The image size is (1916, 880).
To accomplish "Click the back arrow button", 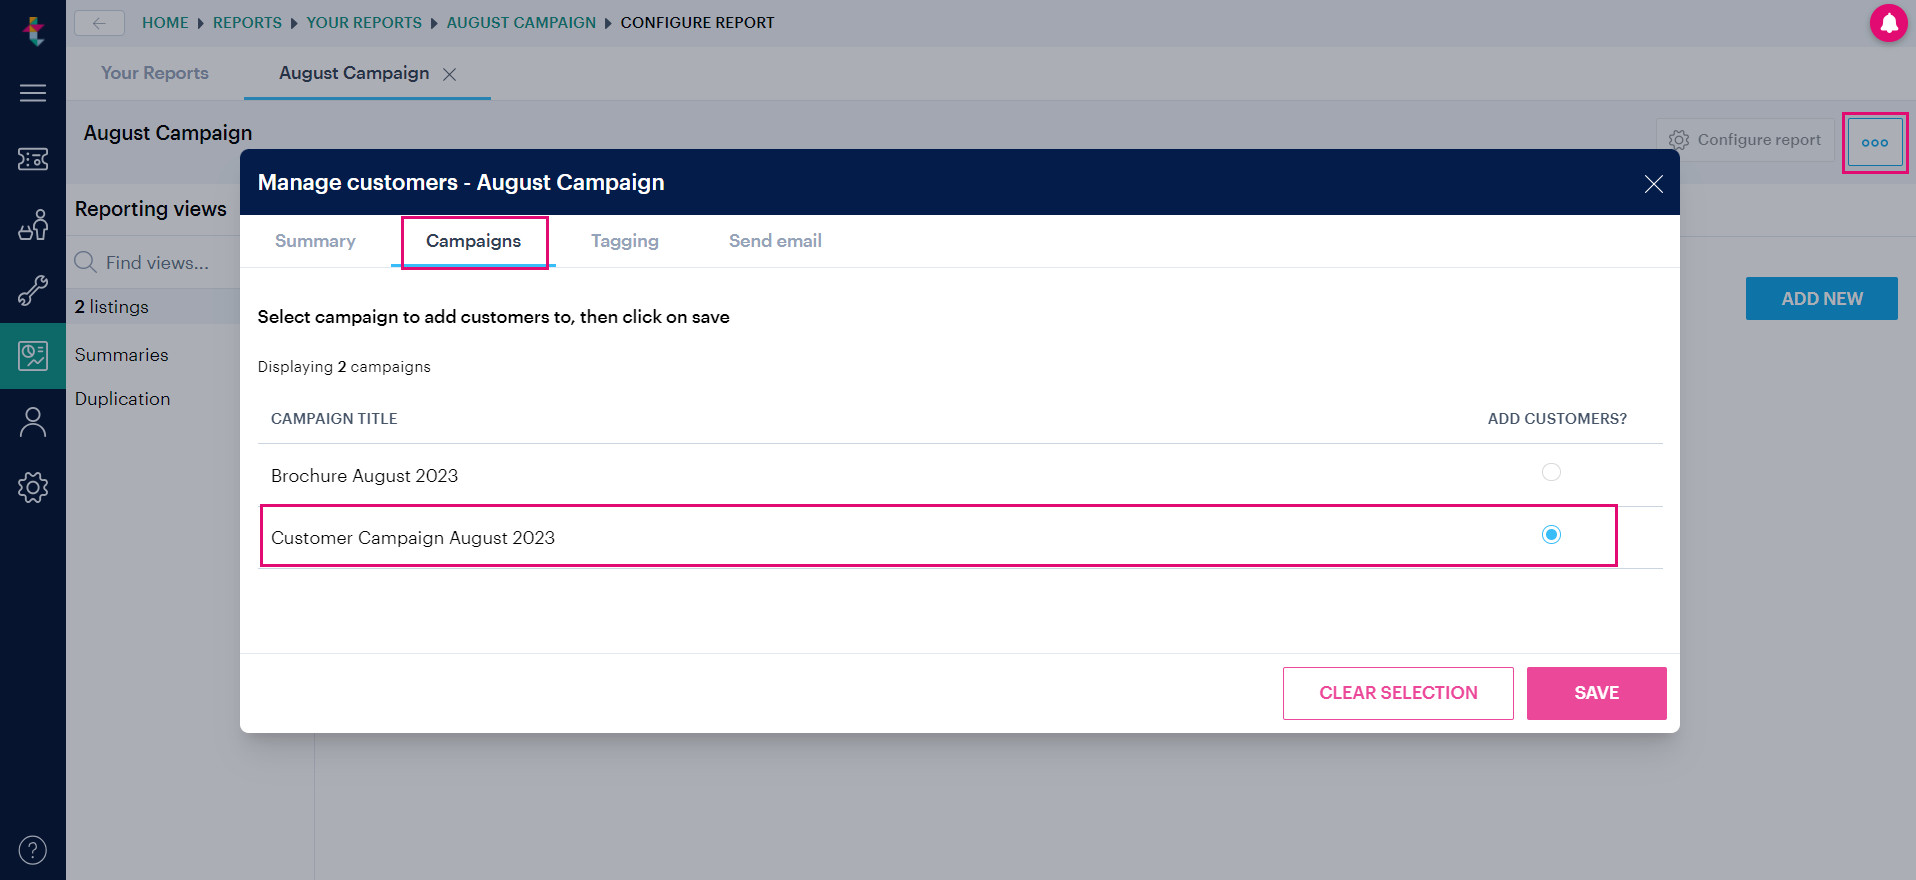I will pyautogui.click(x=99, y=23).
